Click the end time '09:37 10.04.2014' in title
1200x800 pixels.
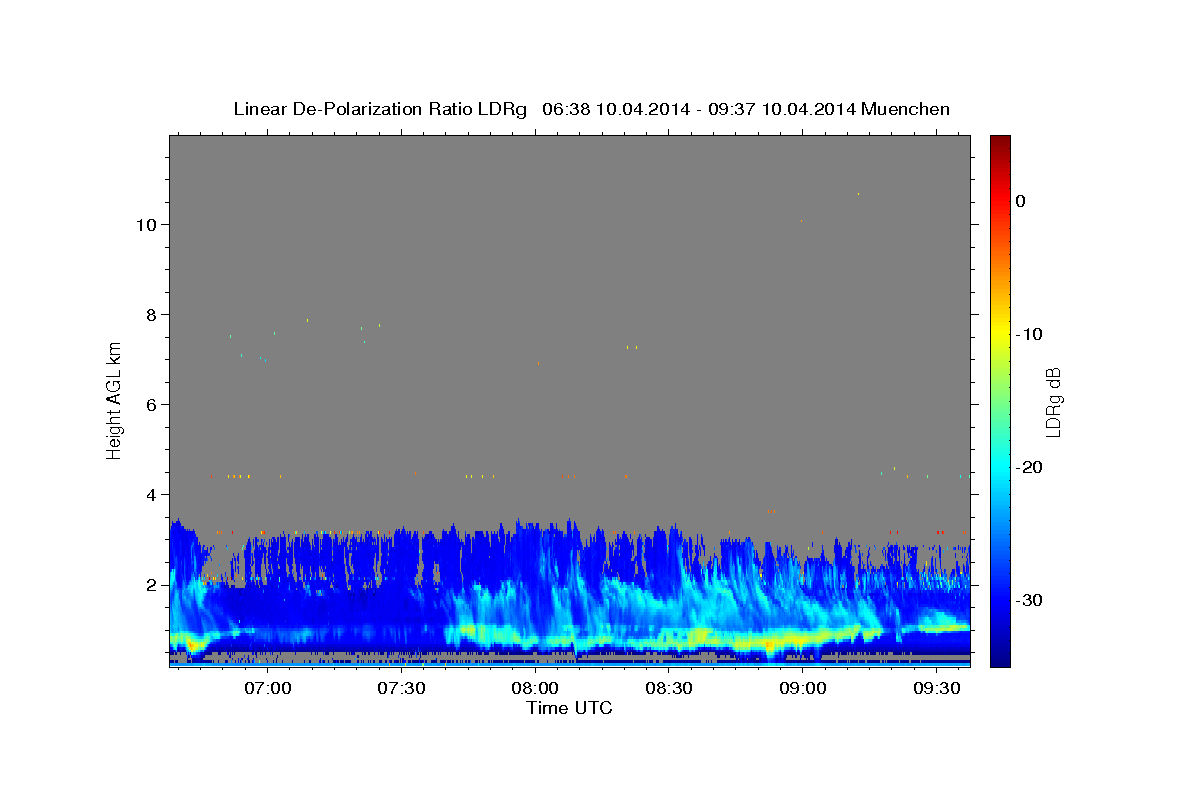click(x=781, y=109)
